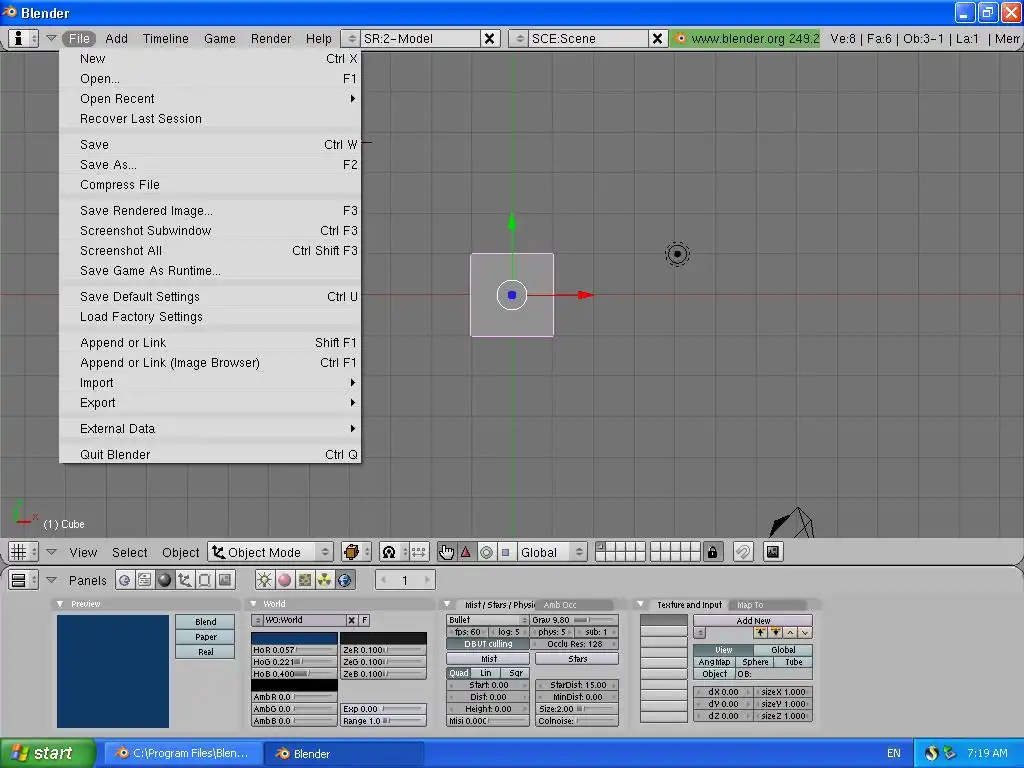Select the Scene context image icon

[x=225, y=580]
